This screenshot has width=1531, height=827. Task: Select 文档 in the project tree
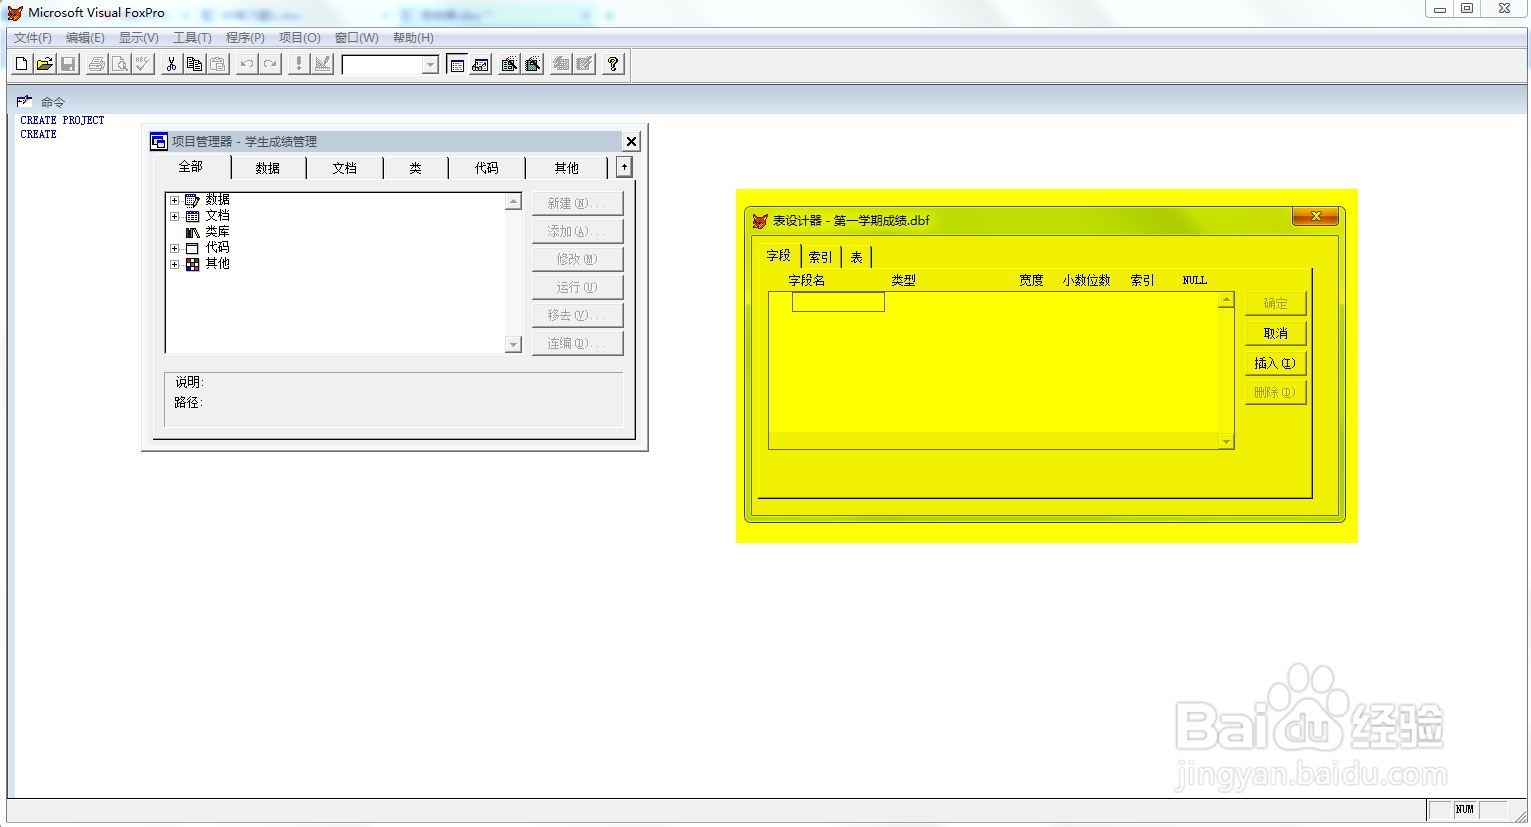click(217, 216)
